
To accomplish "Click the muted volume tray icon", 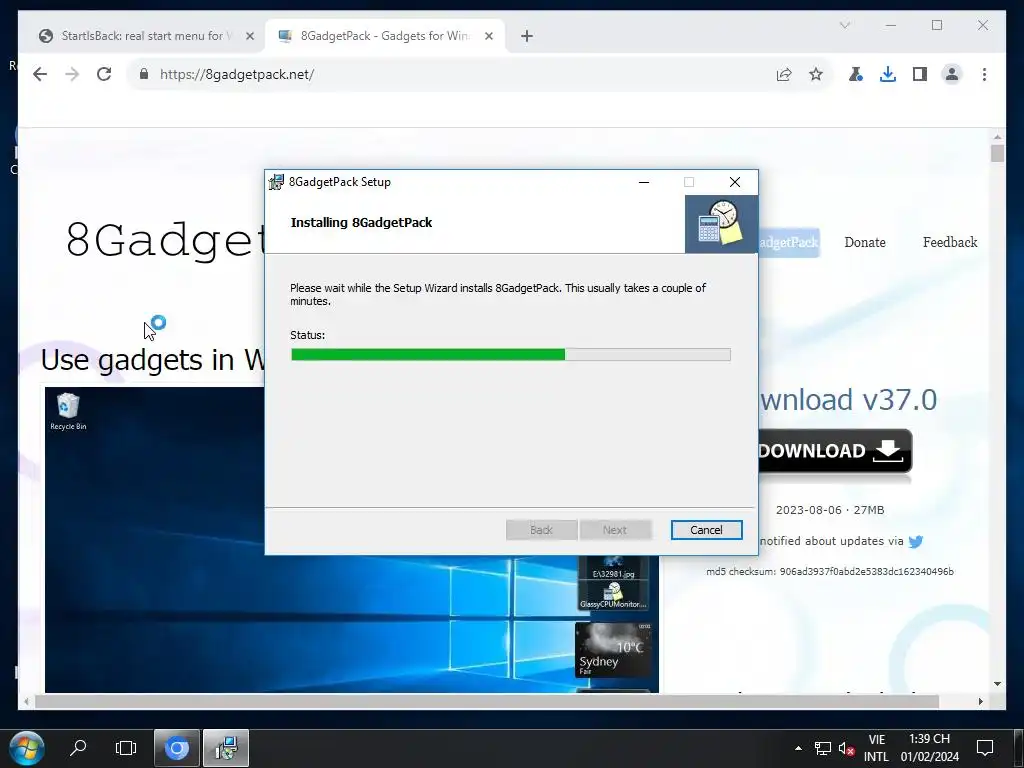I will [847, 748].
